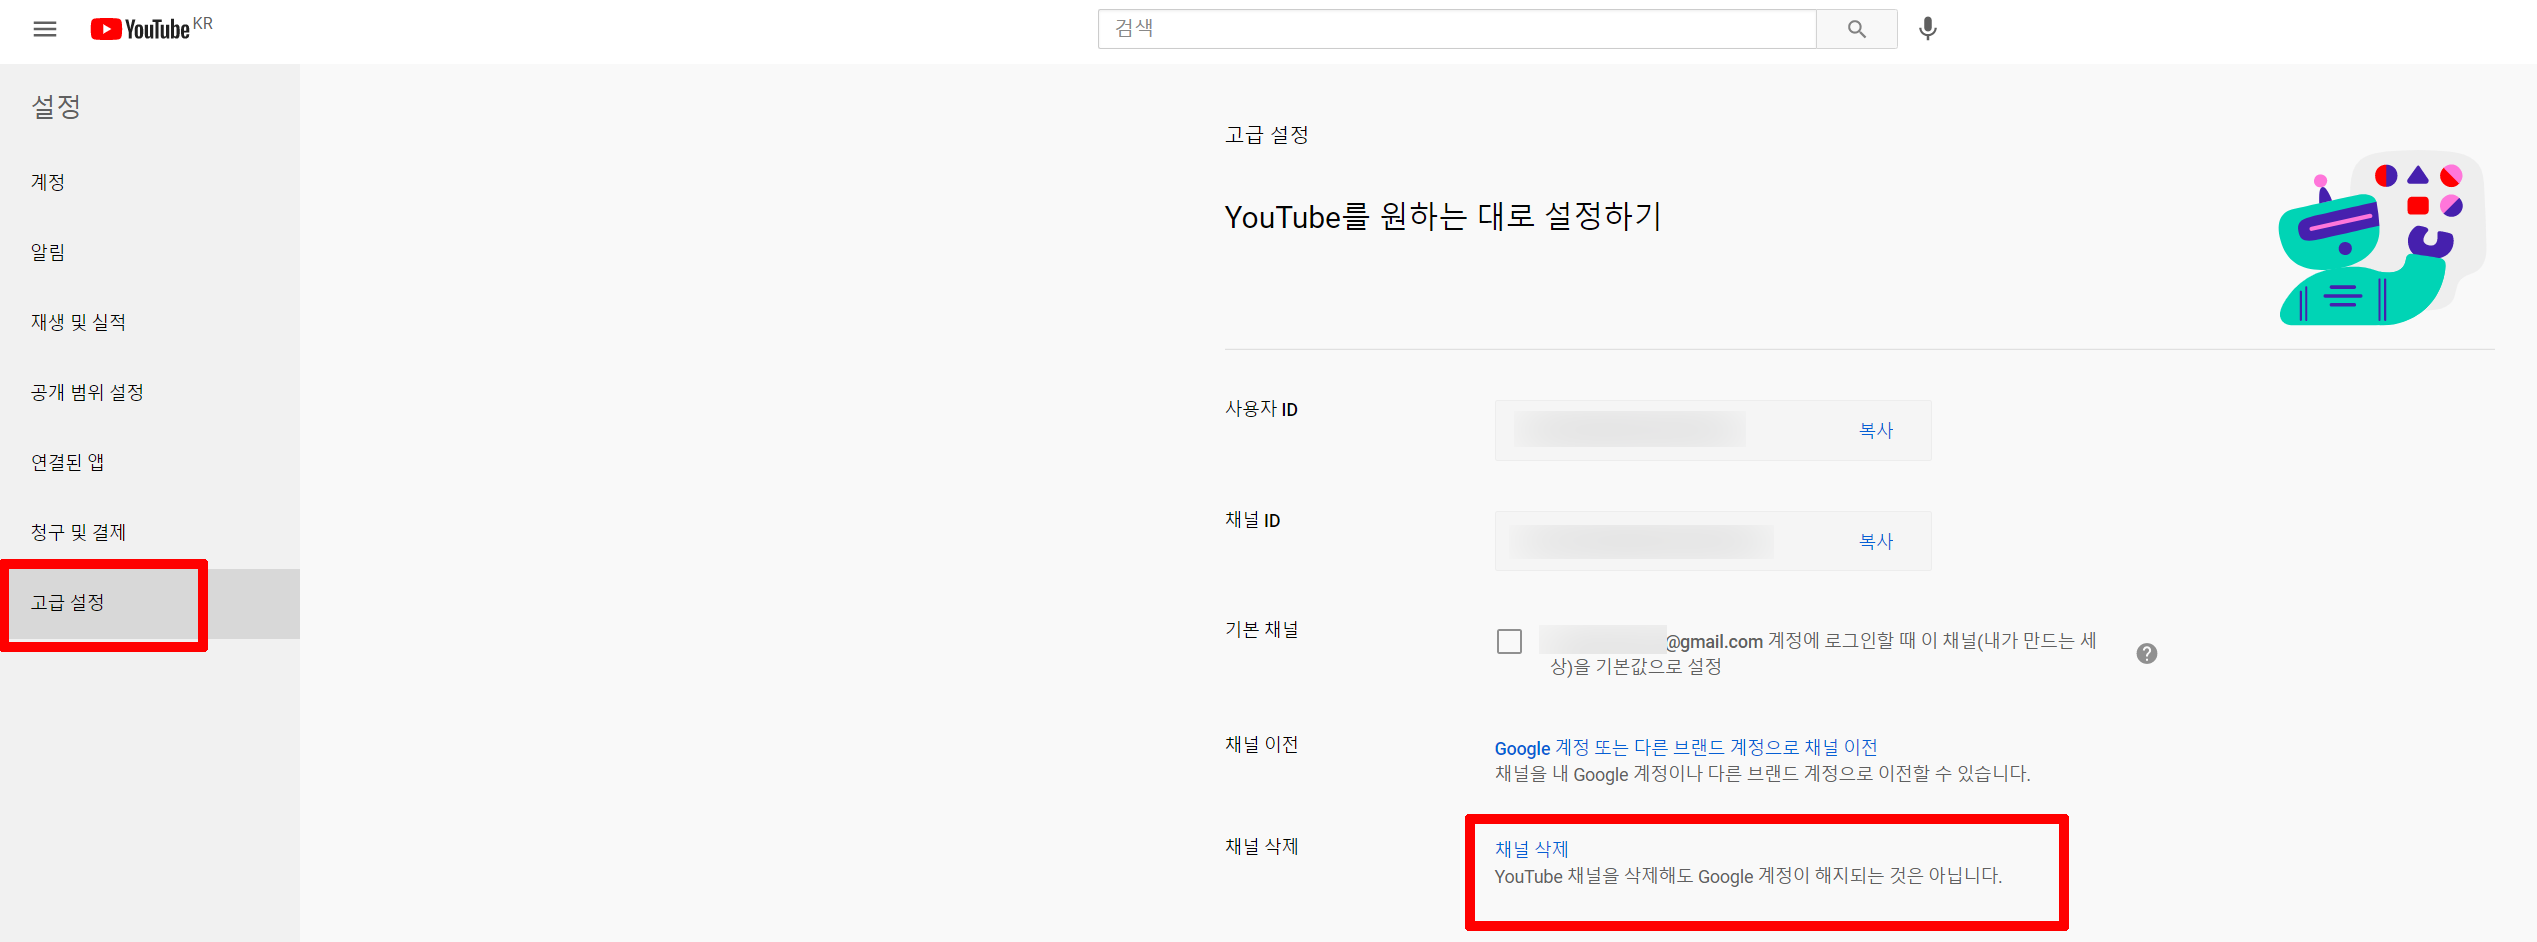Click the blurred 채널 ID value

click(x=1641, y=541)
